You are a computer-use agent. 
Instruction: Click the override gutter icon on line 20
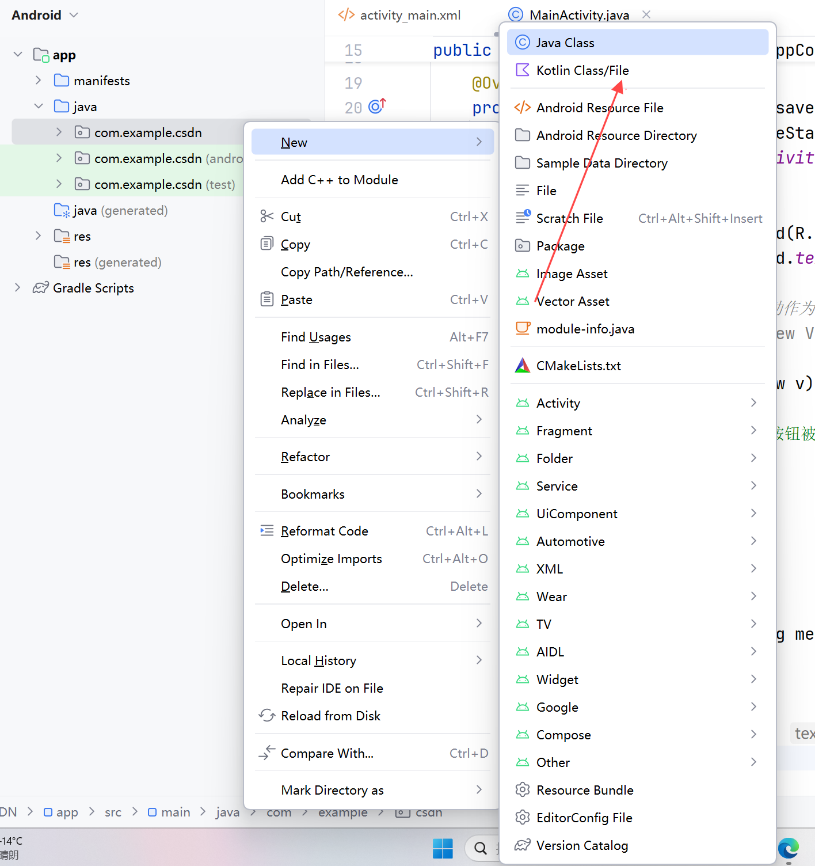377,105
